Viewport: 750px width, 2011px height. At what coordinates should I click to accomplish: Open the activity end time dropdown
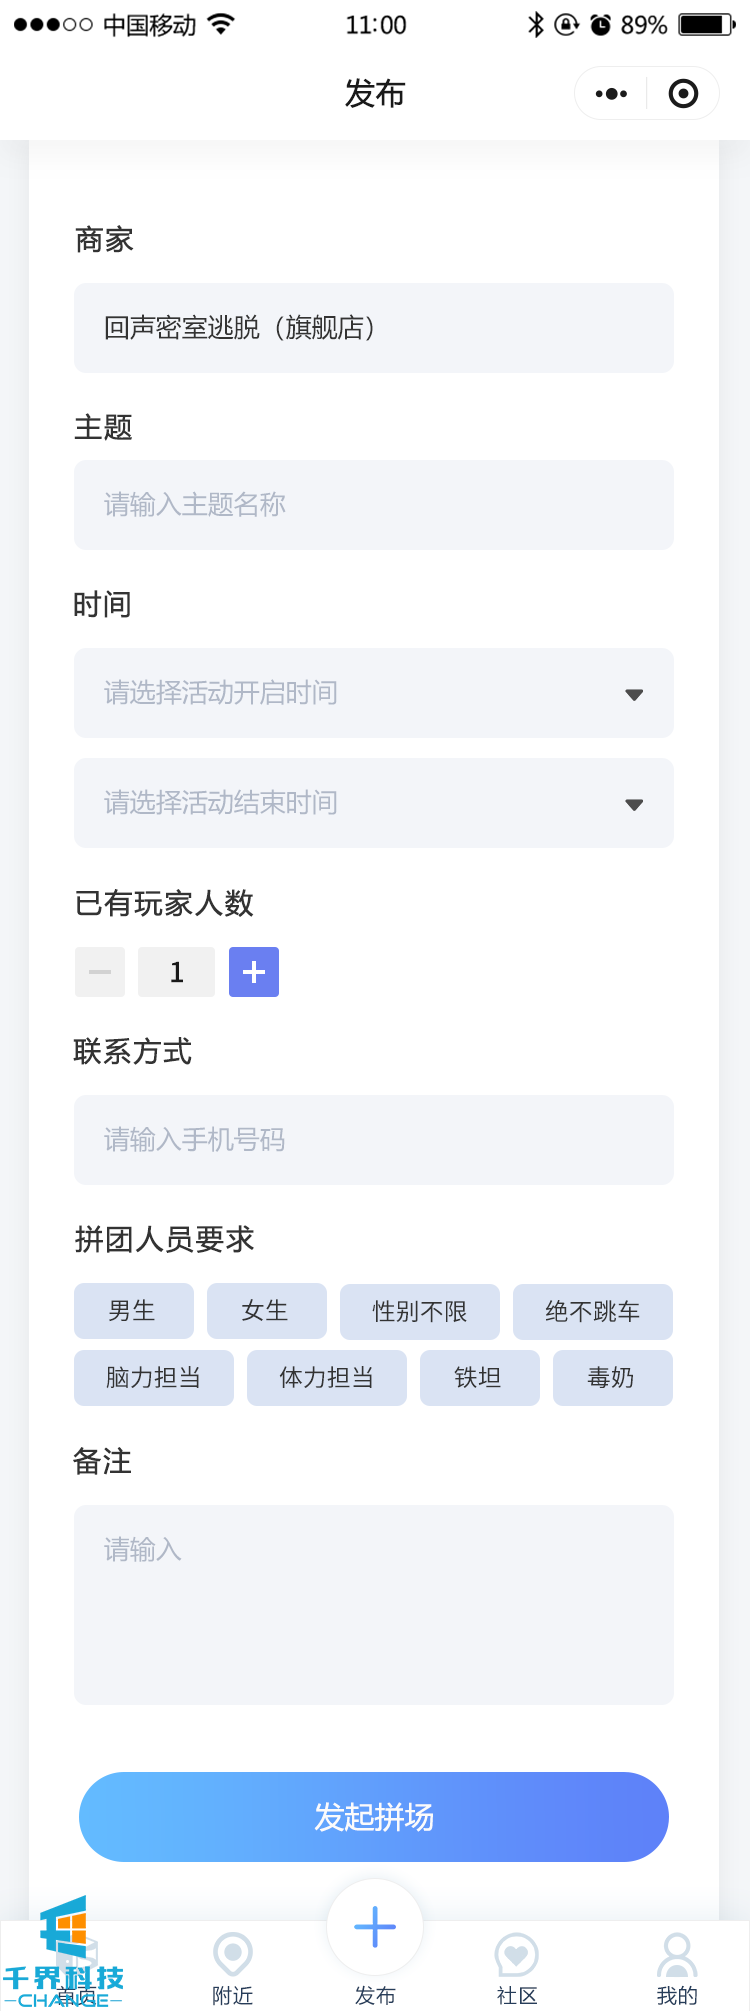pos(374,803)
